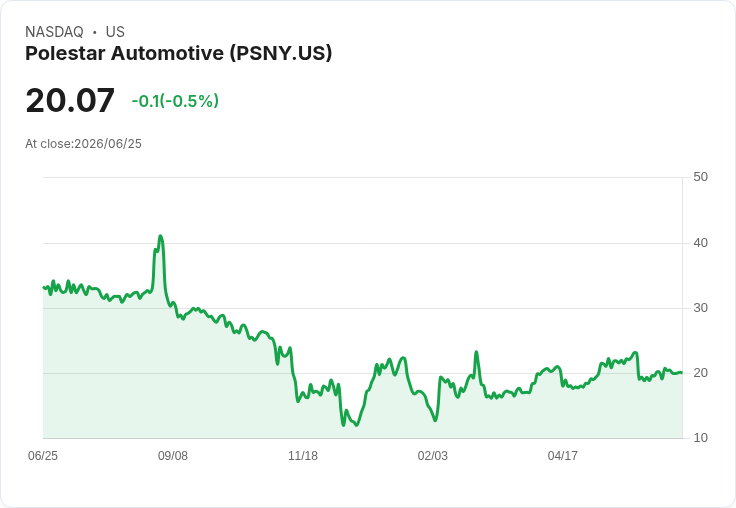Click the 20.07 current price
736x508 pixels.
[x=70, y=100]
